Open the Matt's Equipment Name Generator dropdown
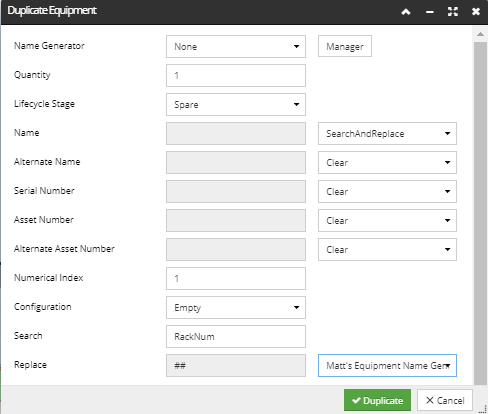This screenshot has height=414, width=488. click(x=387, y=366)
